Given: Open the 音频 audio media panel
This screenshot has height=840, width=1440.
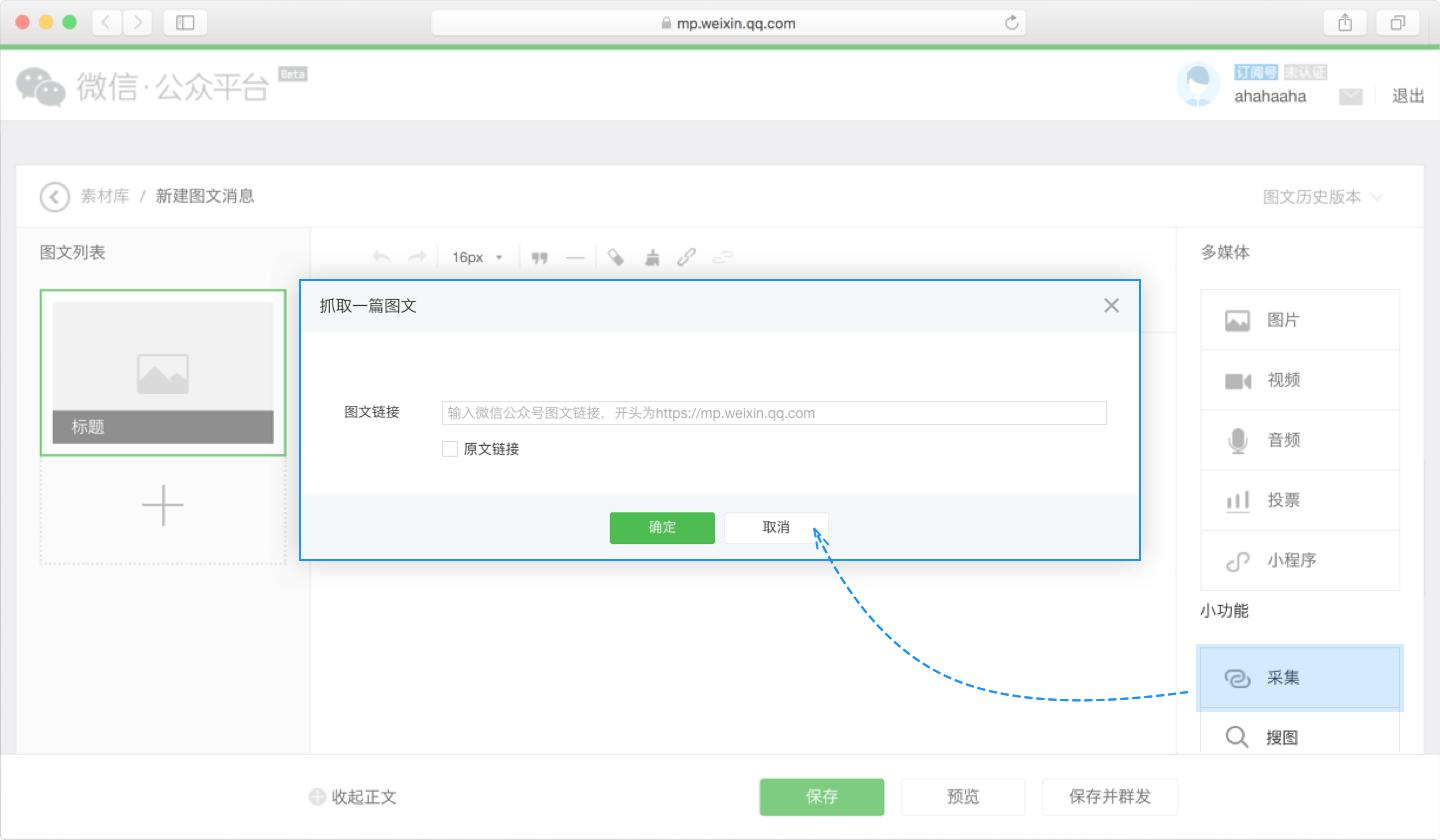Looking at the screenshot, I should pyautogui.click(x=1283, y=439).
